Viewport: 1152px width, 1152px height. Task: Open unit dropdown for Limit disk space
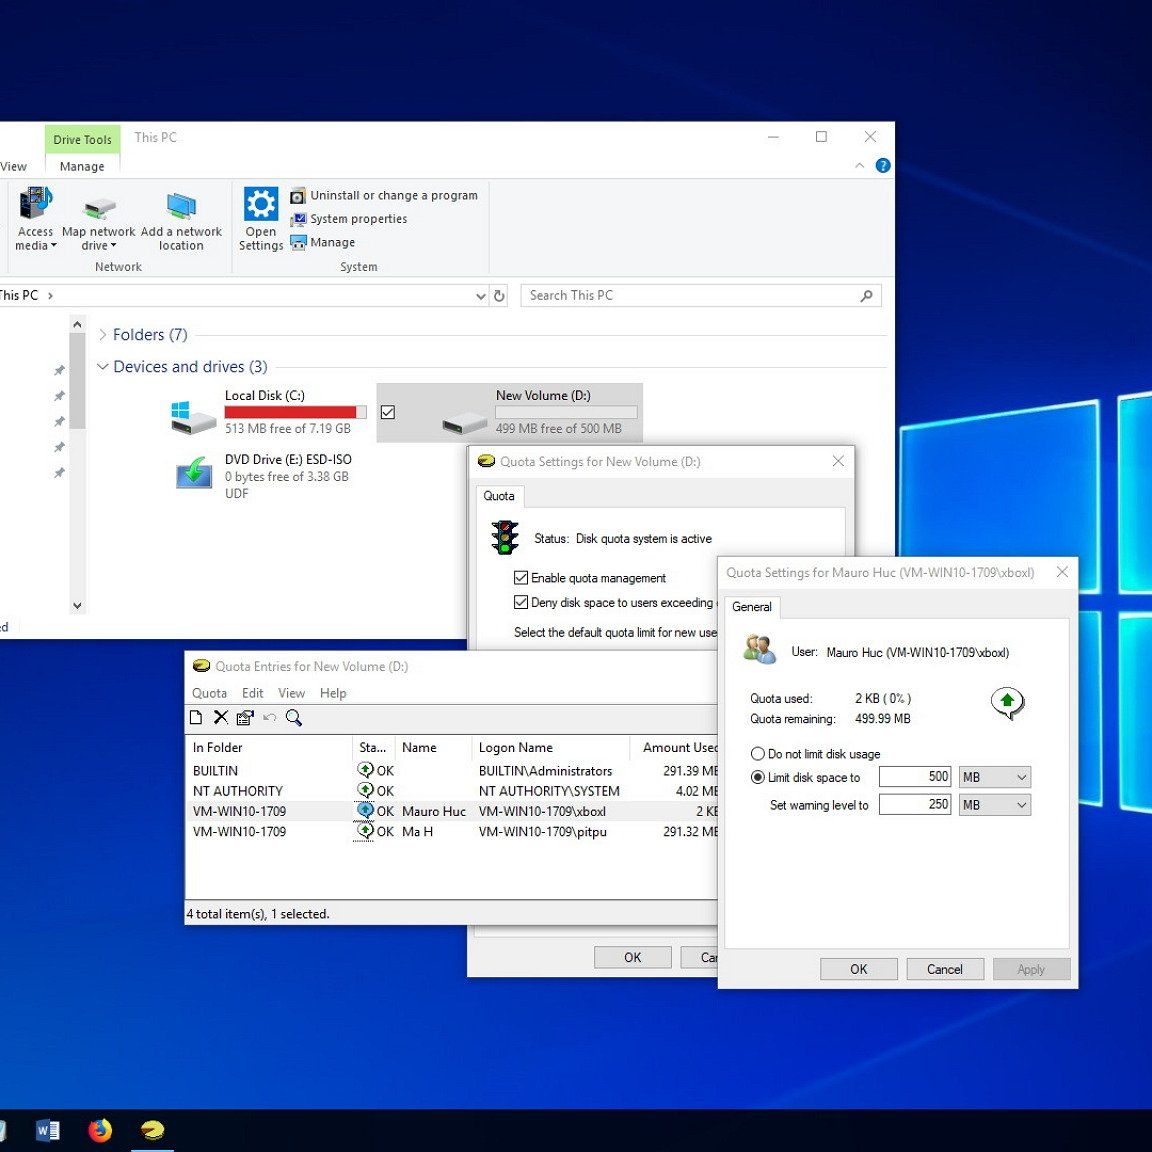(x=994, y=777)
